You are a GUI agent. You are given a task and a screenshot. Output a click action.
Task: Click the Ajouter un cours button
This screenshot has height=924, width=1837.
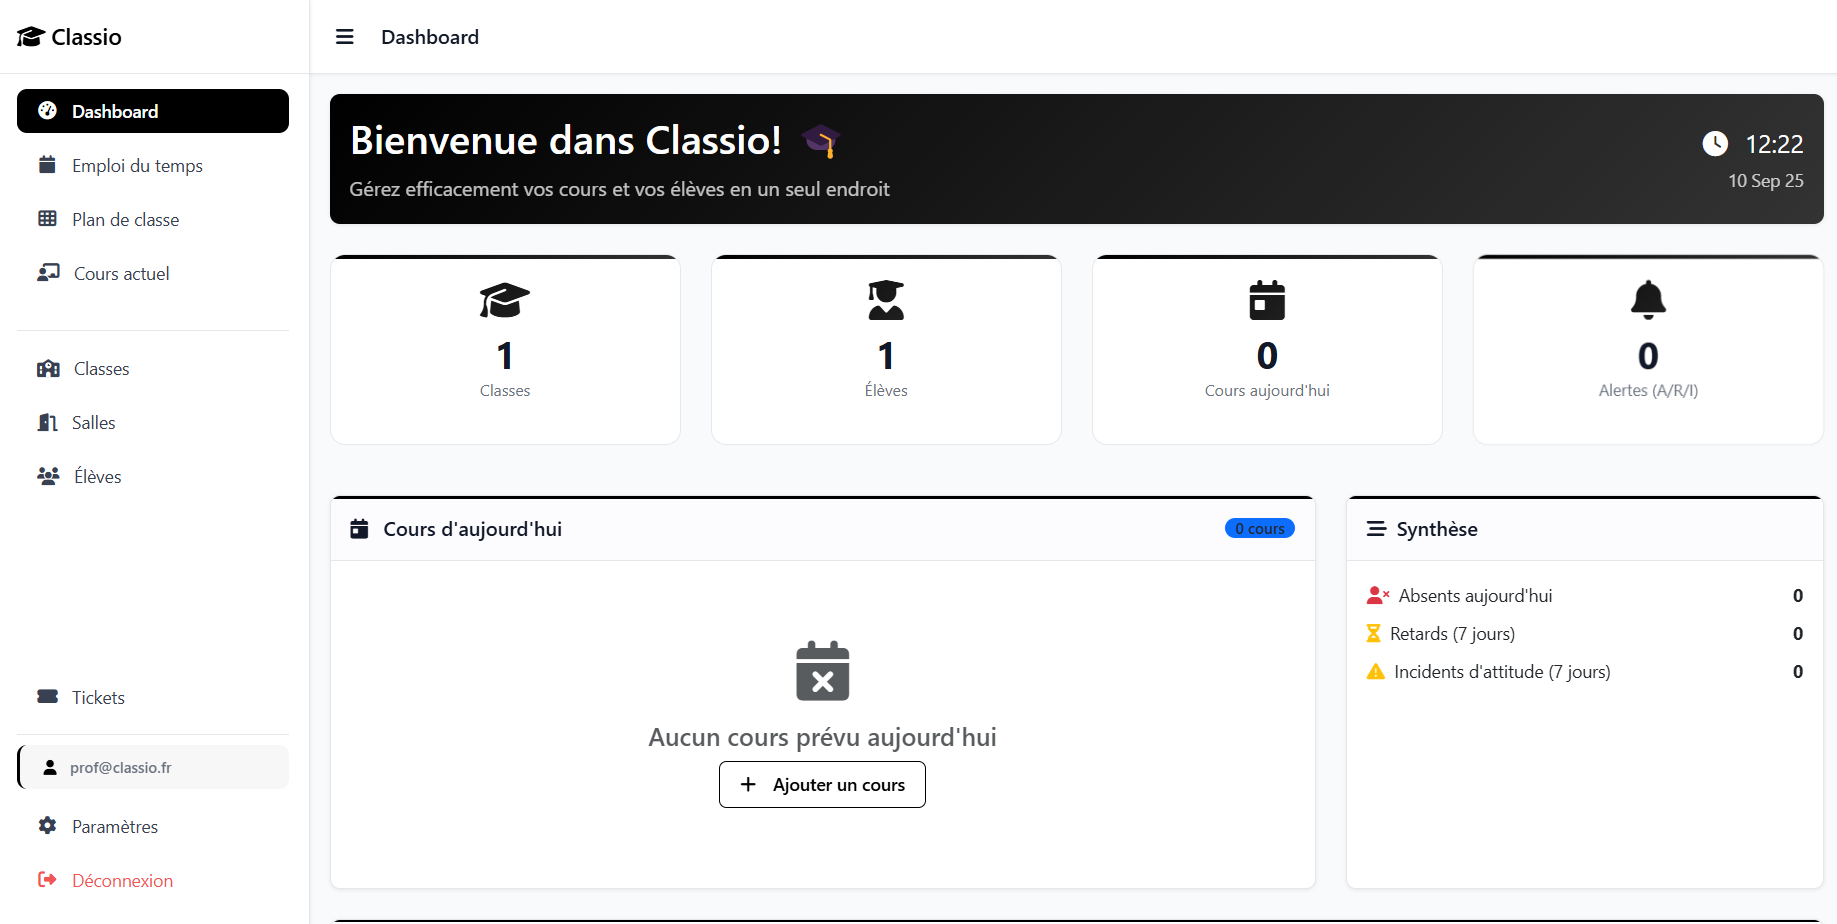pyautogui.click(x=822, y=785)
